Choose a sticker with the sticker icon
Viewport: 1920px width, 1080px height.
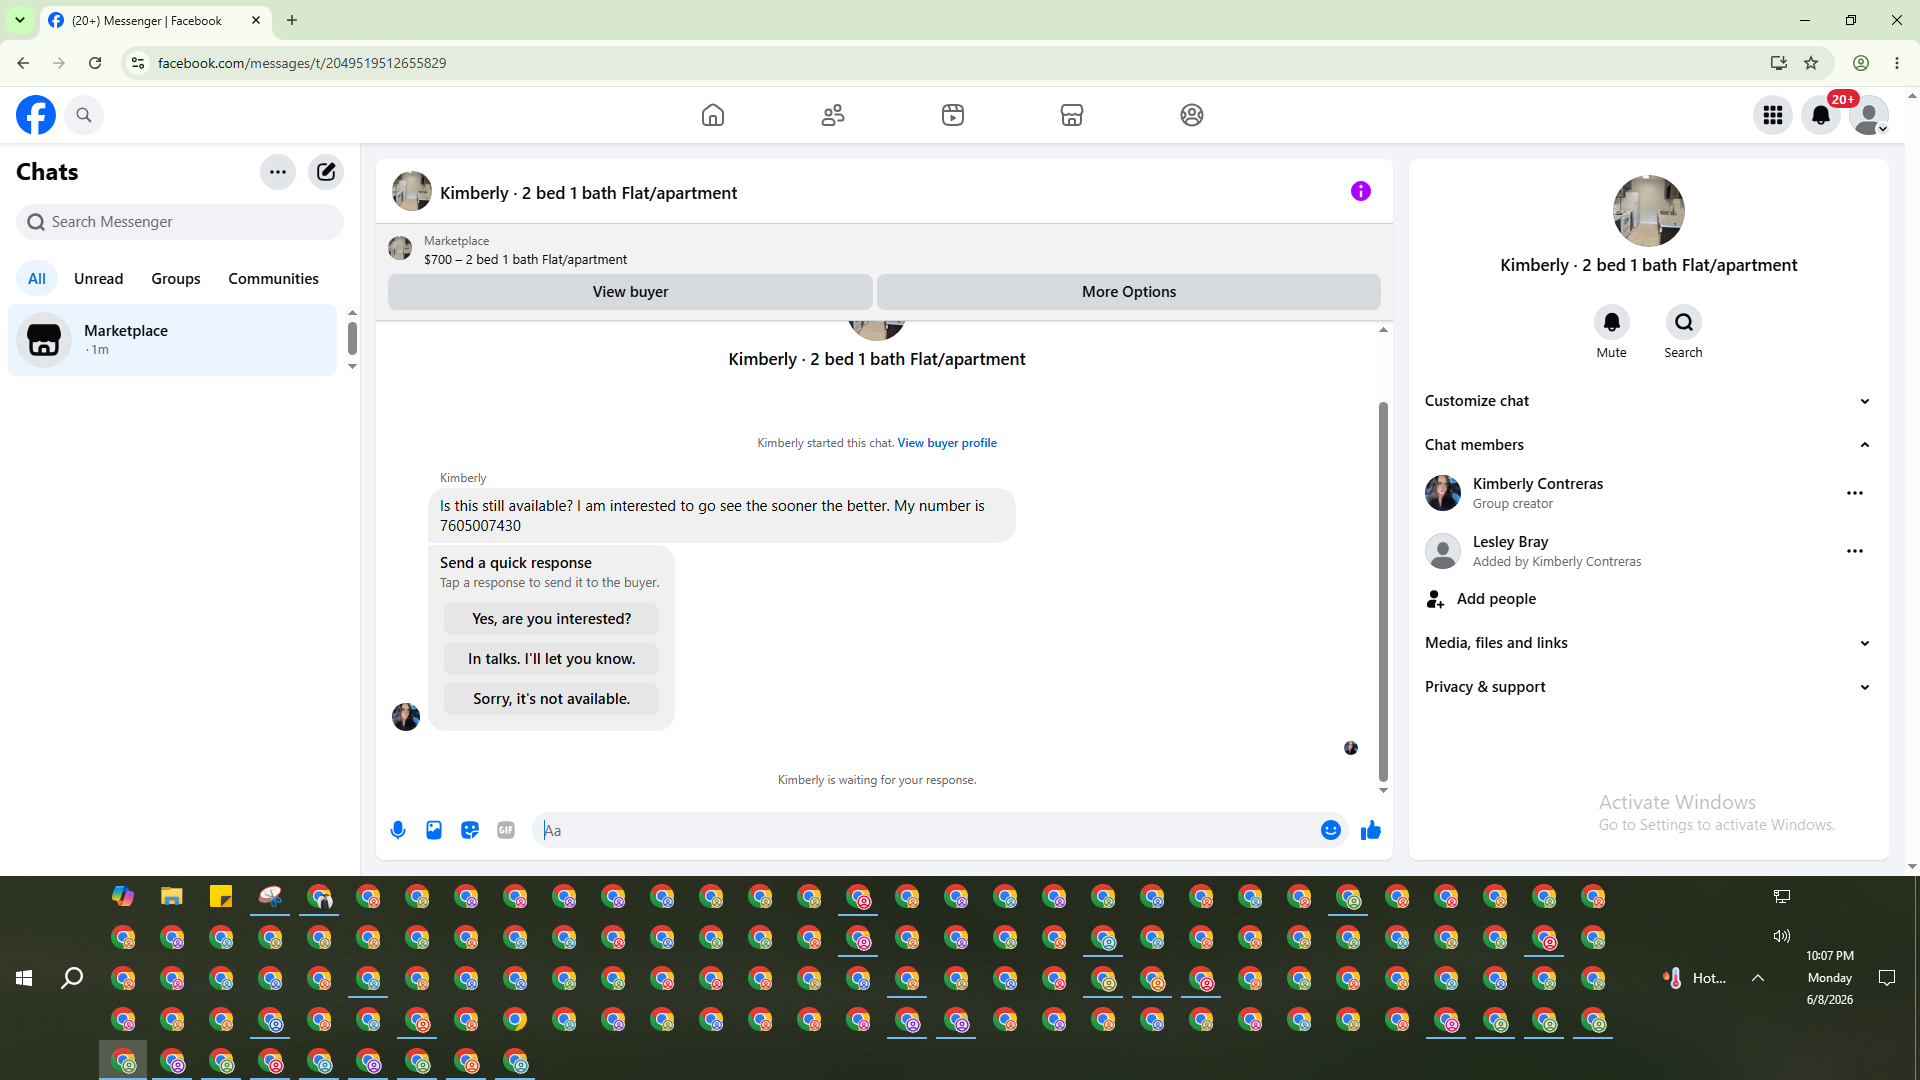click(470, 830)
